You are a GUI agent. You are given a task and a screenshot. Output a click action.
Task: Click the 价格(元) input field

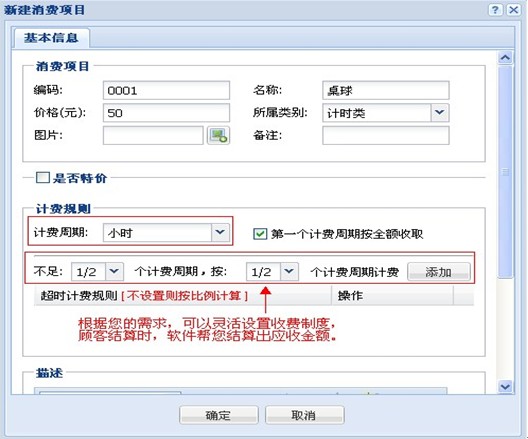[166, 113]
